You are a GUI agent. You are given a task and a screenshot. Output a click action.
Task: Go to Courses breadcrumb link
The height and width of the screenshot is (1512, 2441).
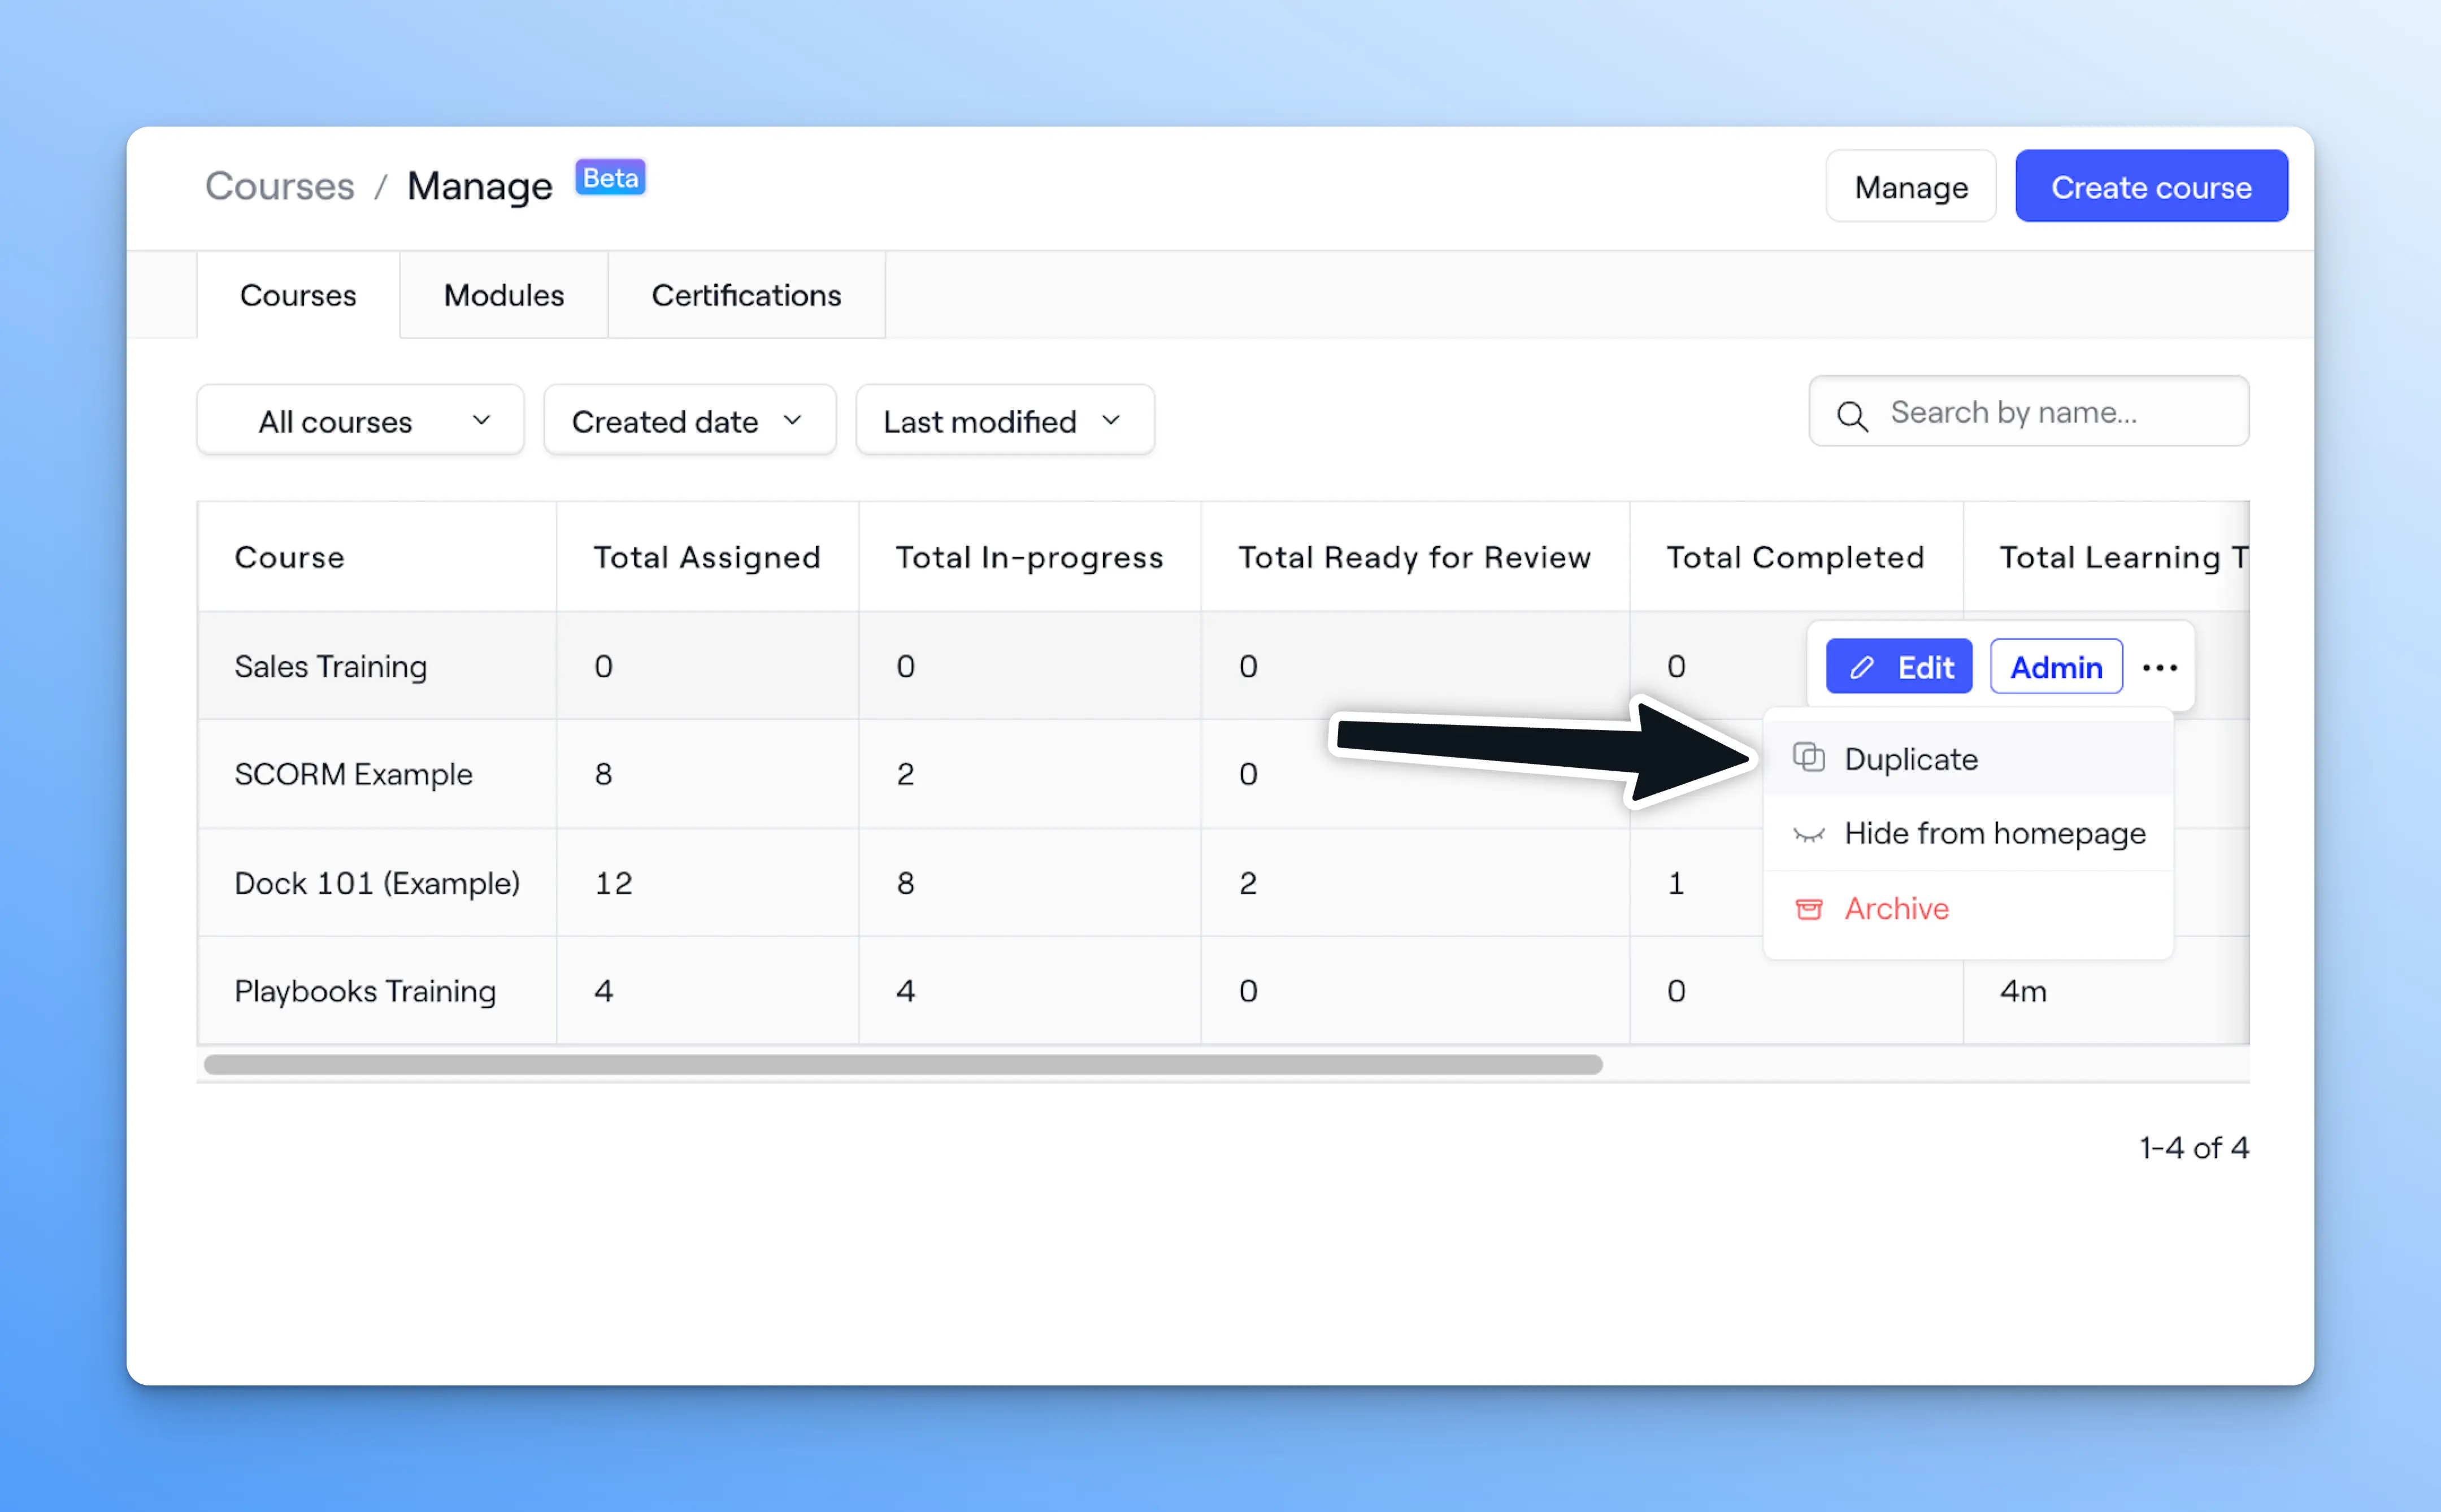click(x=279, y=186)
